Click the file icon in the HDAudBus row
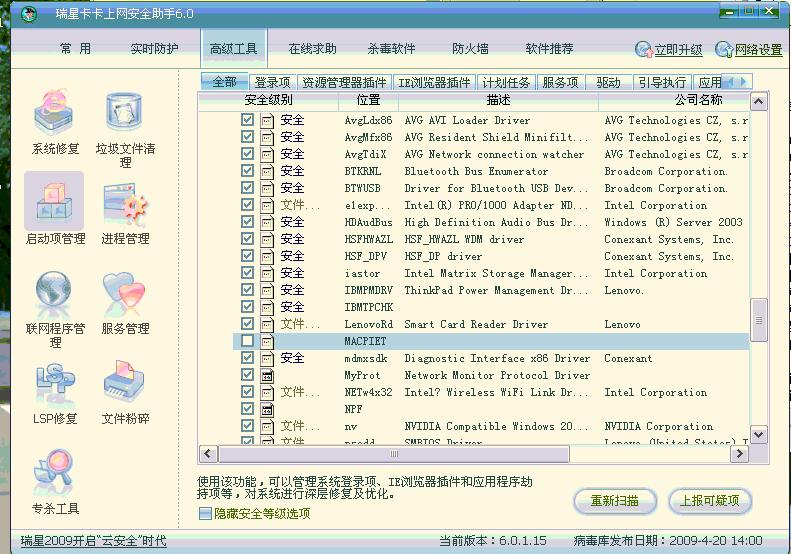 point(267,223)
